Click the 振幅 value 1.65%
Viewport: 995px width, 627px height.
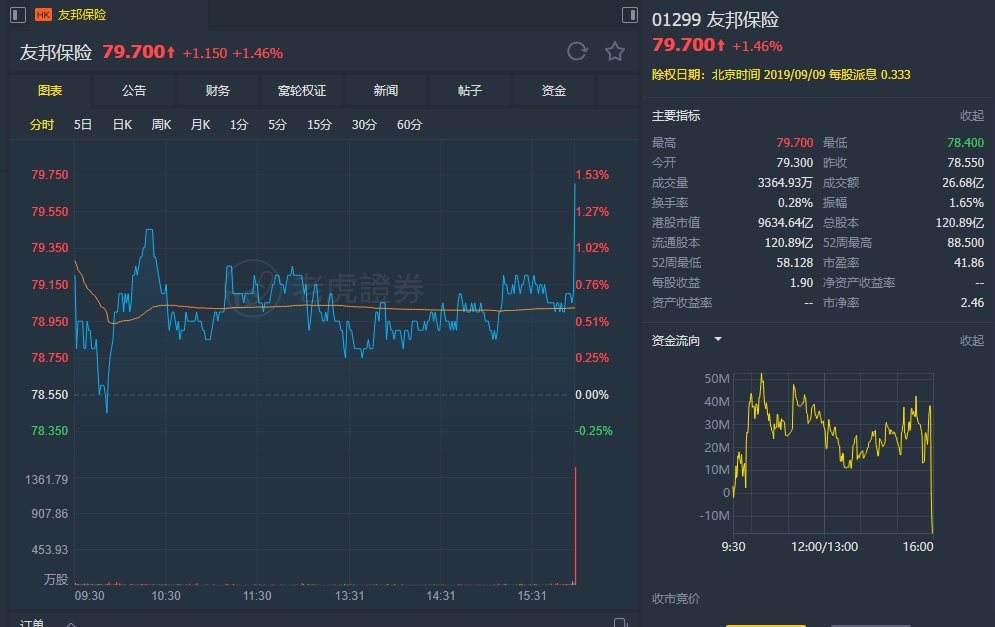coord(966,203)
